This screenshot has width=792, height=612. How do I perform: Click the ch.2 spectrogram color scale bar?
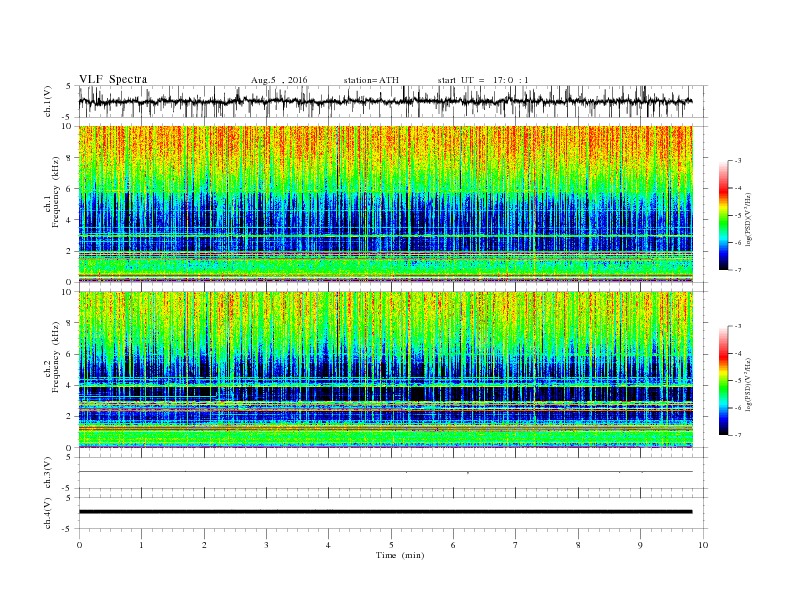pyautogui.click(x=724, y=381)
